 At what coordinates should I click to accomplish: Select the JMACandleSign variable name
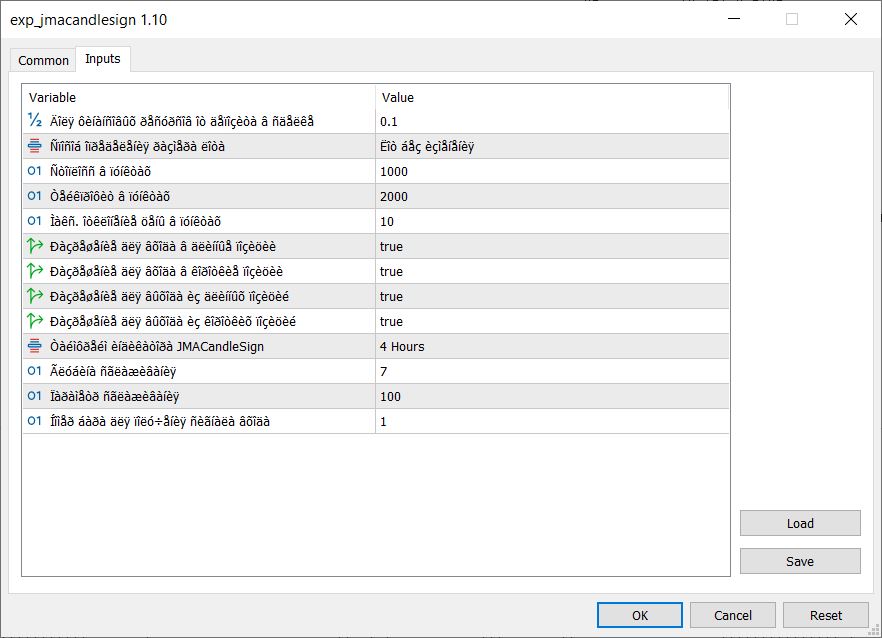(156, 347)
